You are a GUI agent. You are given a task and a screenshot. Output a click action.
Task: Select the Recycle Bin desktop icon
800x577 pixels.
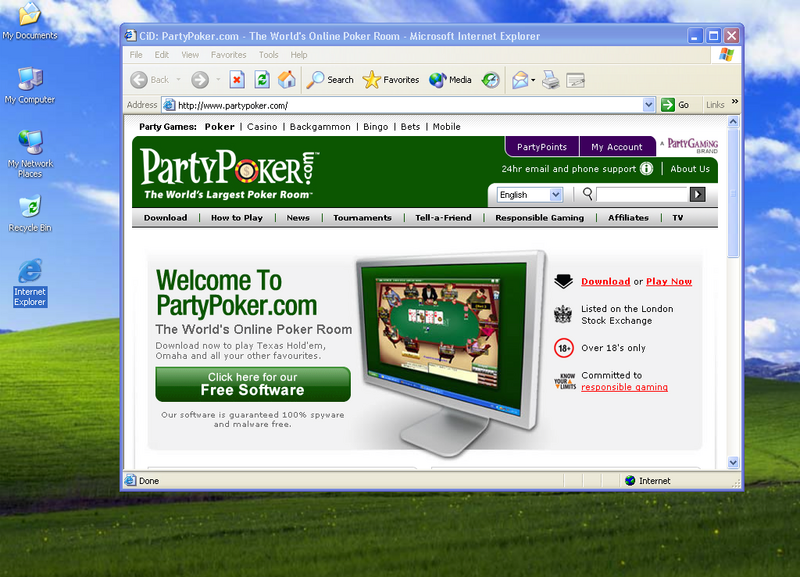tap(30, 214)
